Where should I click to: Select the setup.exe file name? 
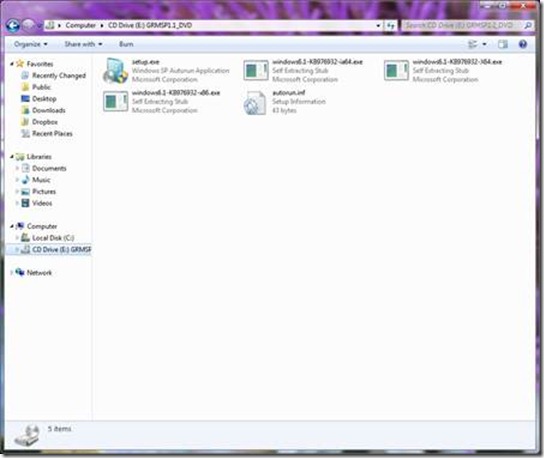(145, 62)
